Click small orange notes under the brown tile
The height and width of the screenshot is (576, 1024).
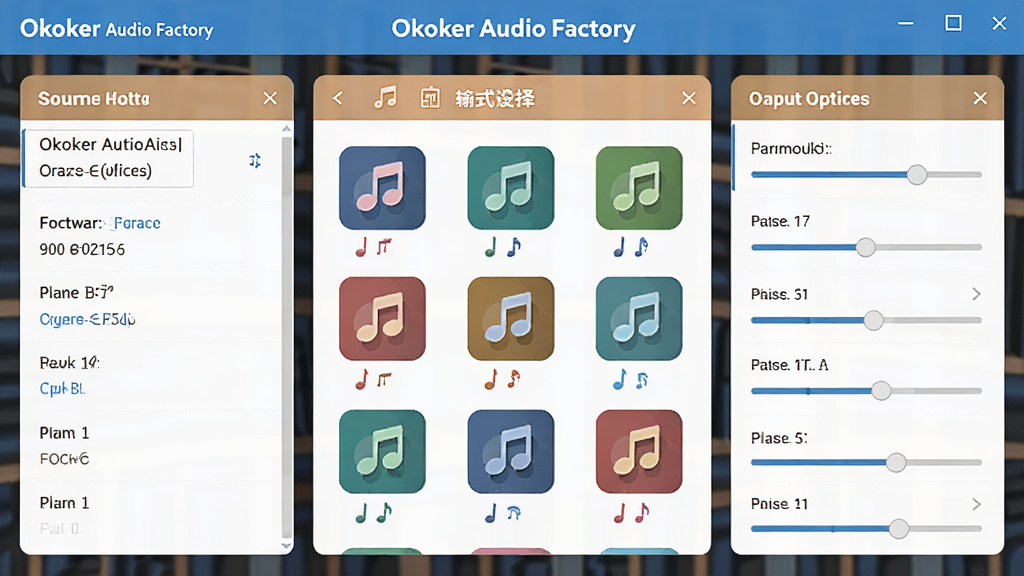[502, 379]
